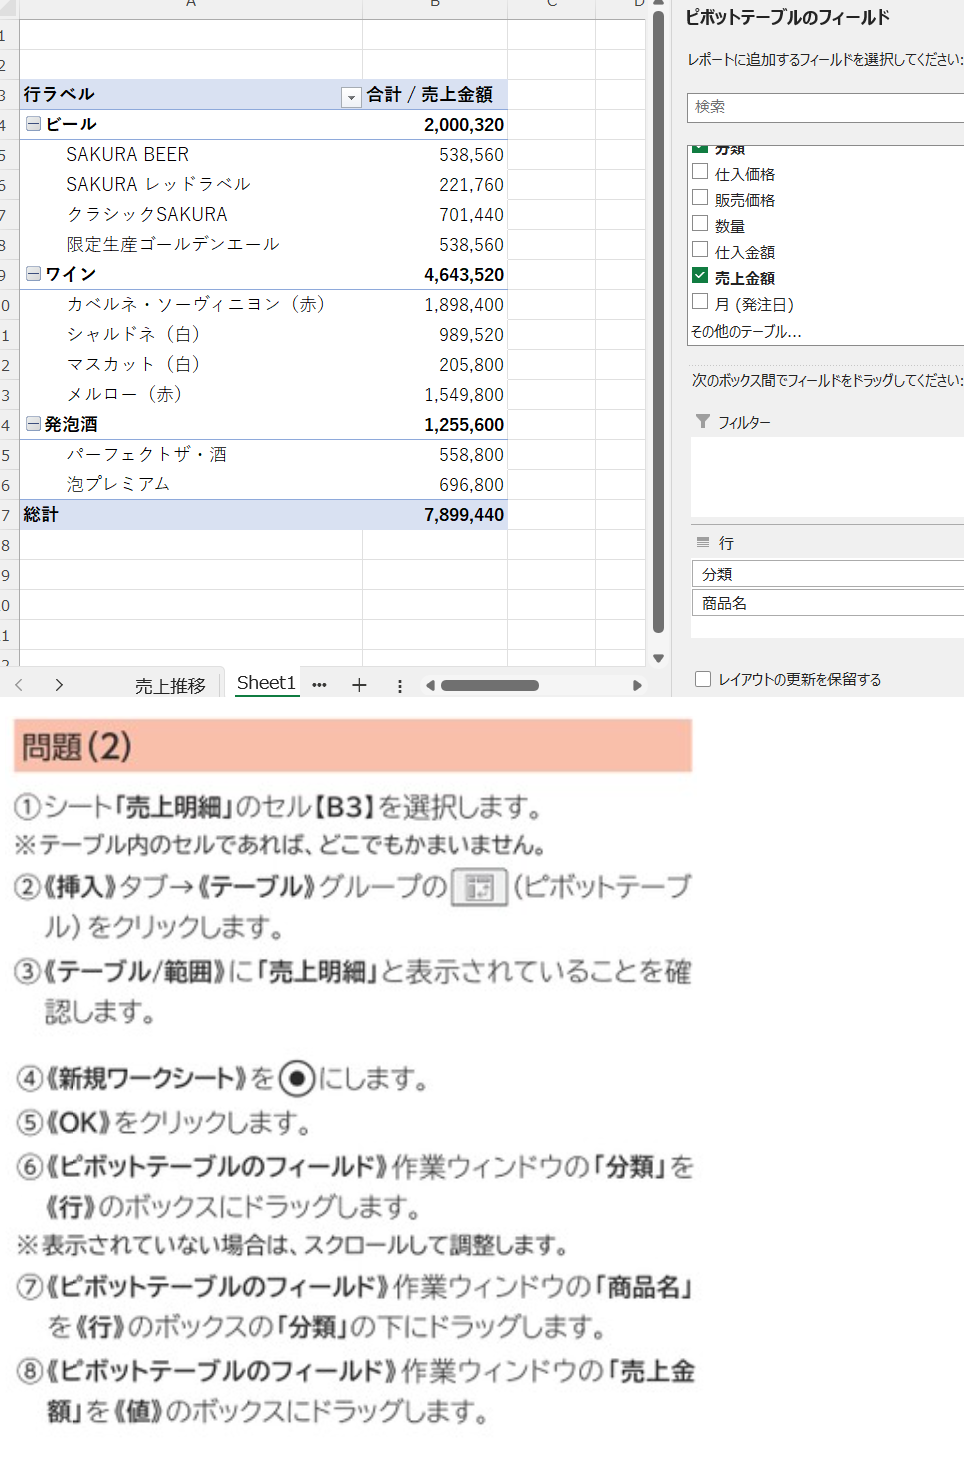Collapse the 発泡酒 group rows

(33, 424)
